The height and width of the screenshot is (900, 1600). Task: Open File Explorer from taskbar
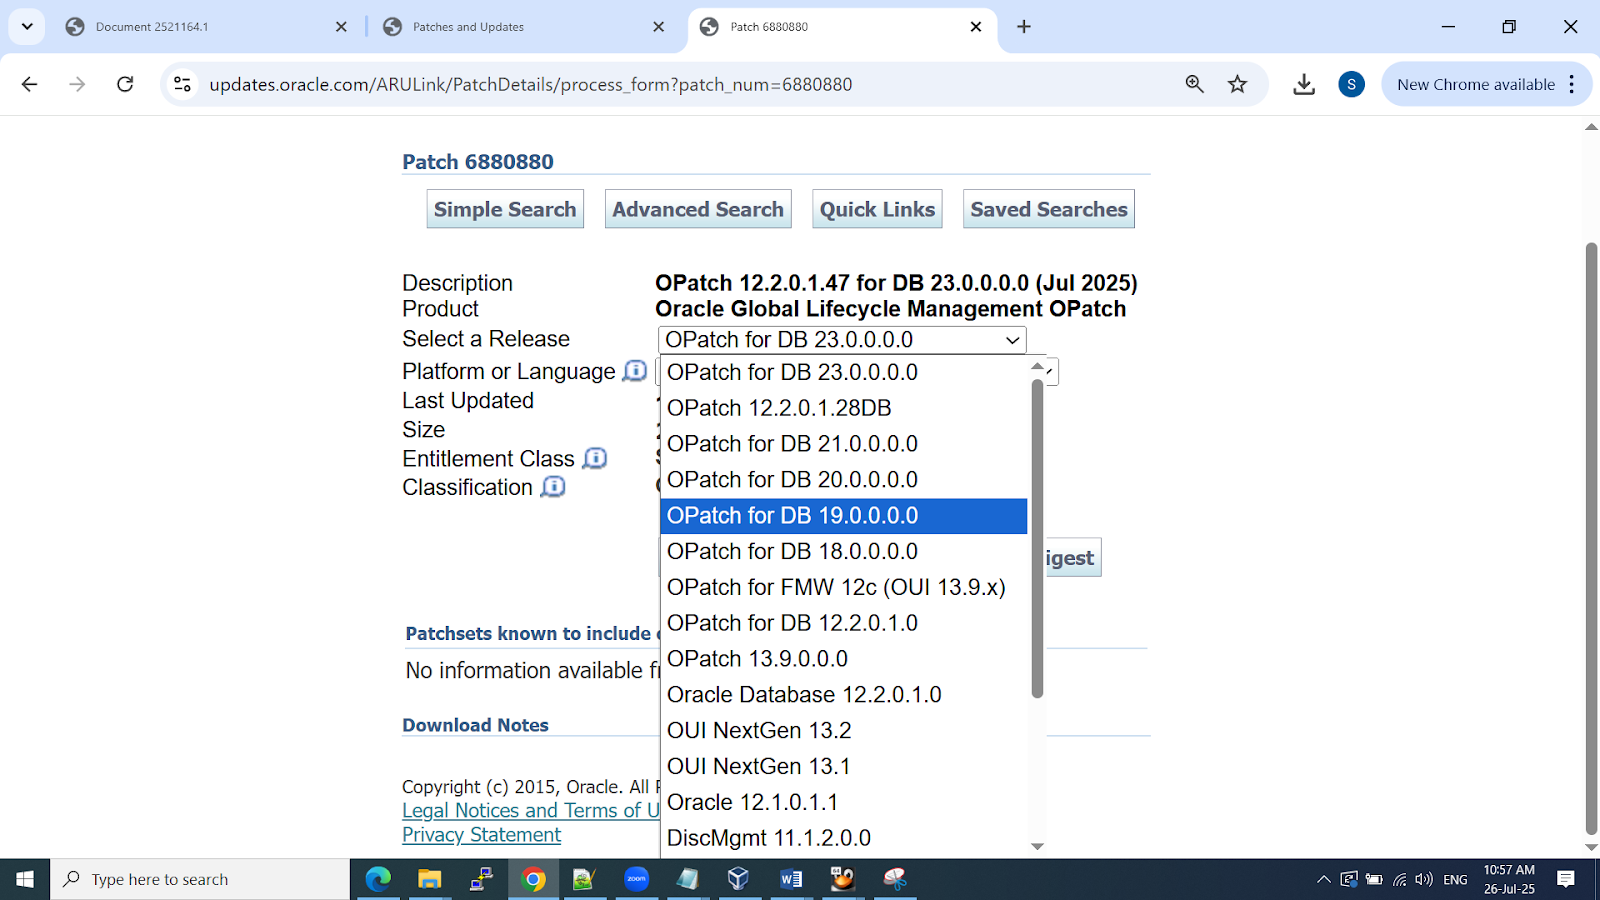coord(430,879)
